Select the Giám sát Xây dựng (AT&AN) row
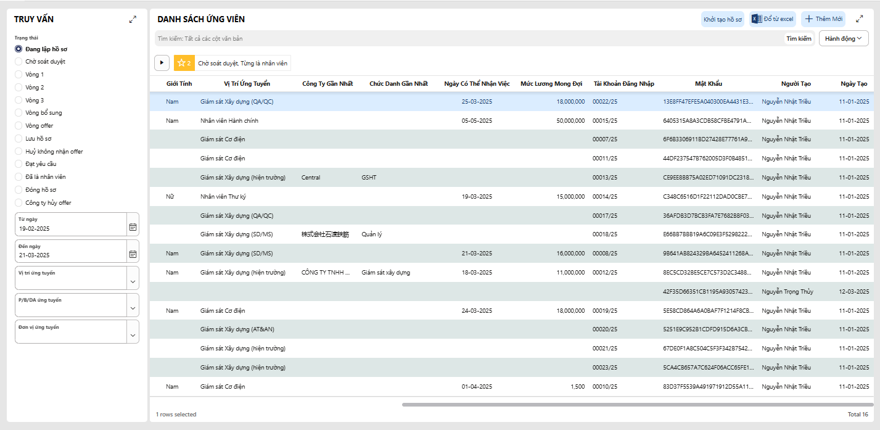This screenshot has width=880, height=430. point(514,329)
